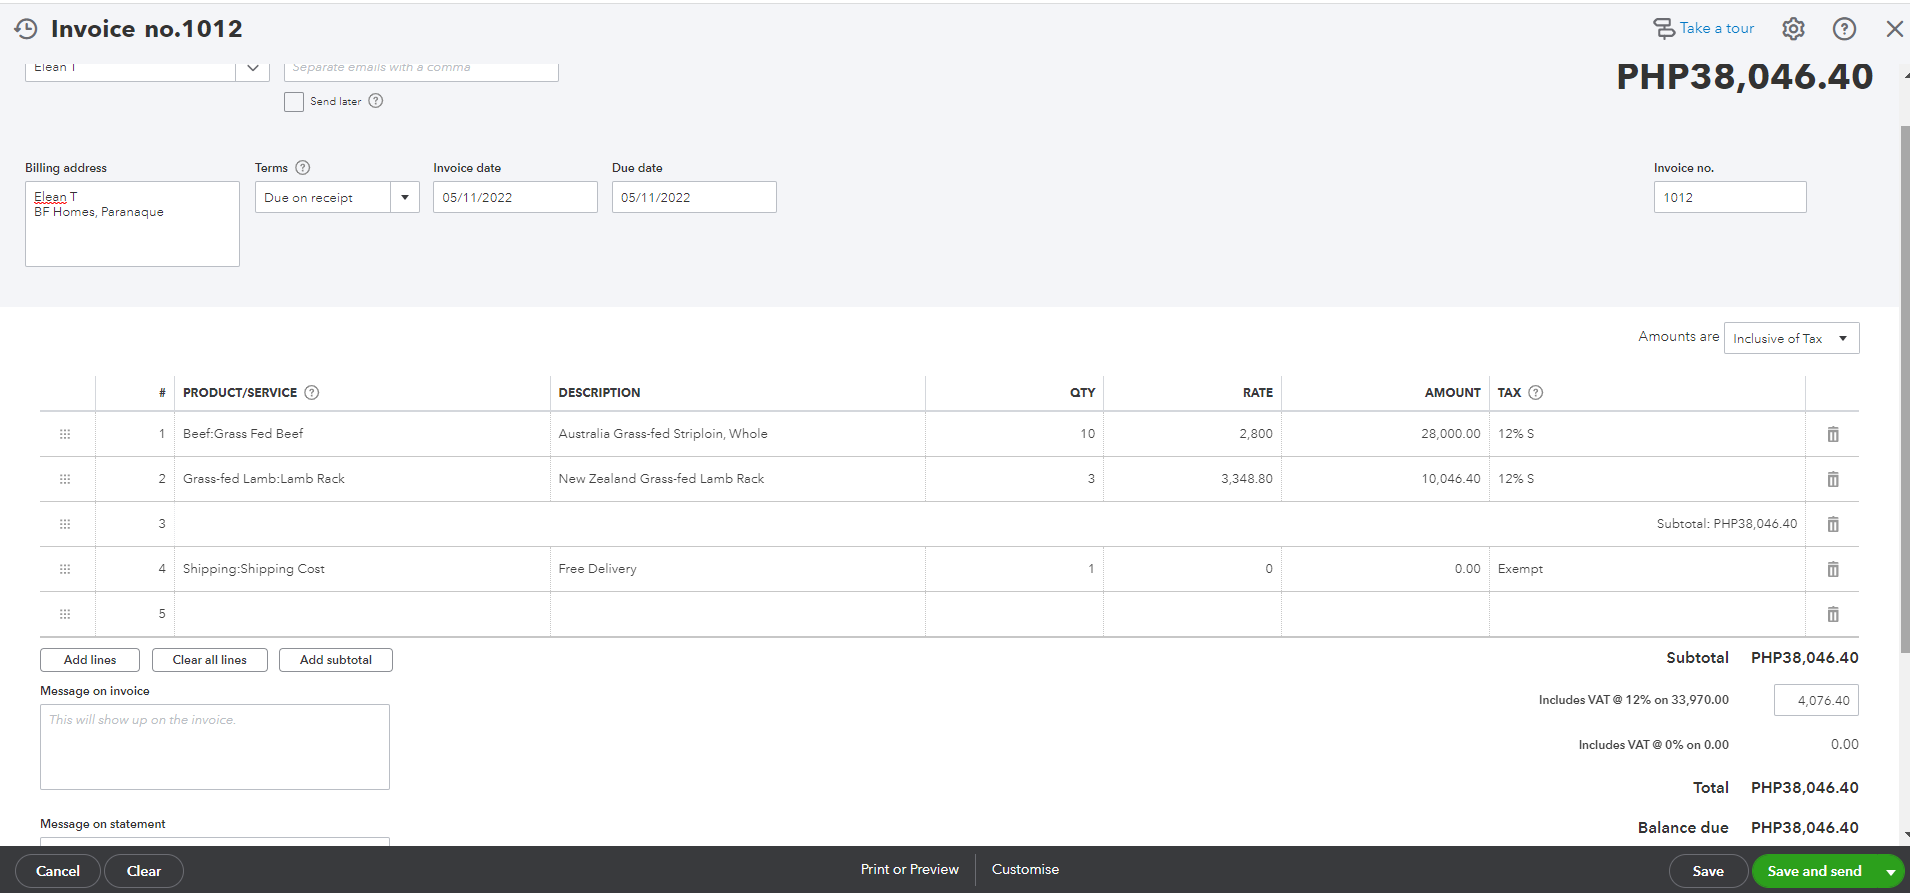Click the Cancel button
The height and width of the screenshot is (893, 1910).
pos(58,871)
